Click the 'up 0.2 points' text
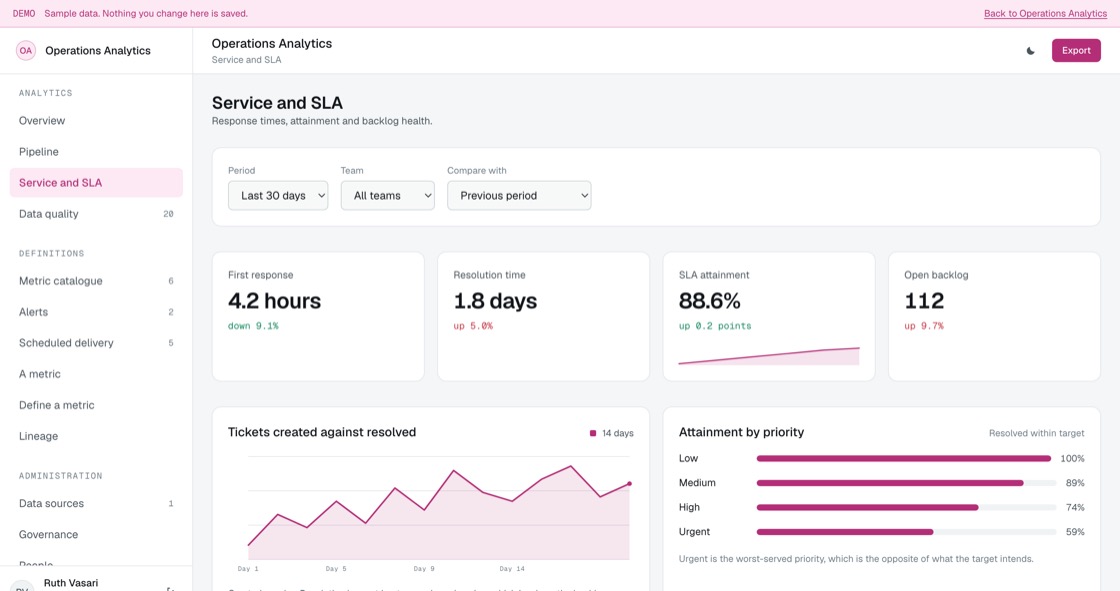The height and width of the screenshot is (591, 1120). (x=715, y=326)
